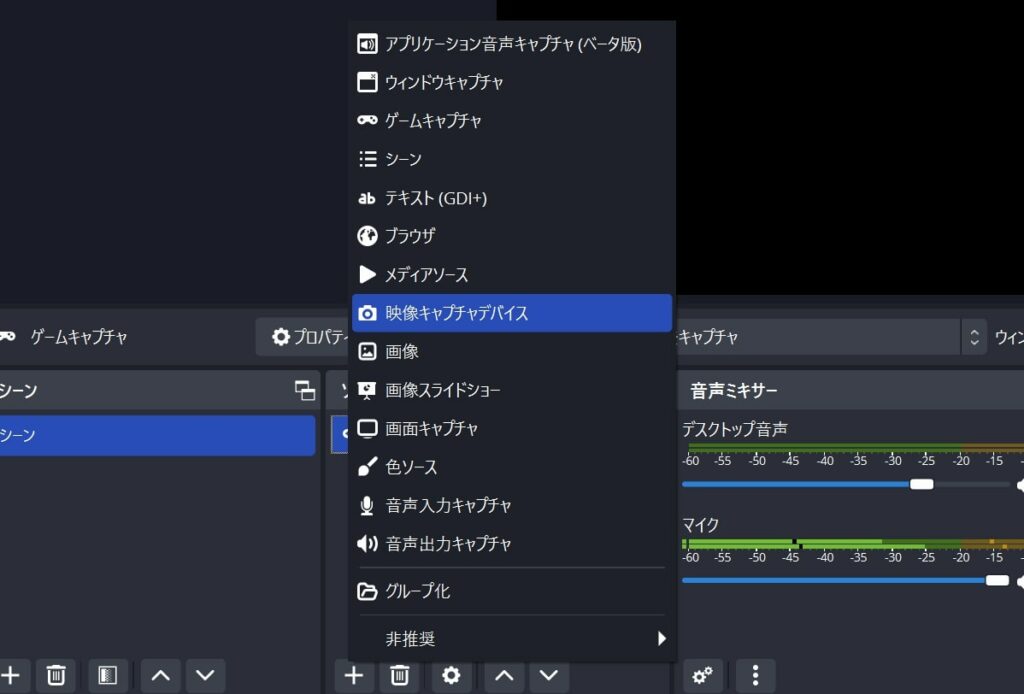This screenshot has width=1024, height=694.
Task: Remove selected source with trash icon
Action: [400, 675]
